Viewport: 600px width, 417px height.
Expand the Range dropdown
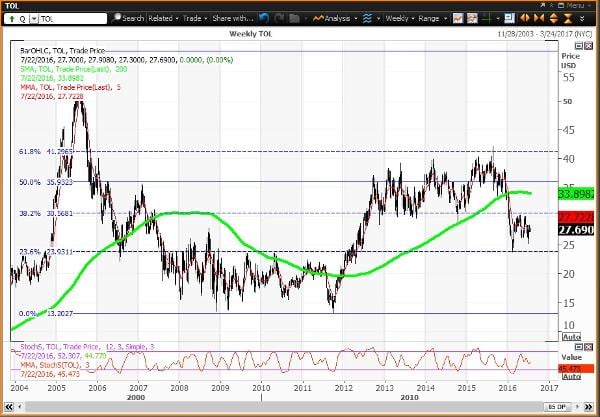[x=433, y=18]
